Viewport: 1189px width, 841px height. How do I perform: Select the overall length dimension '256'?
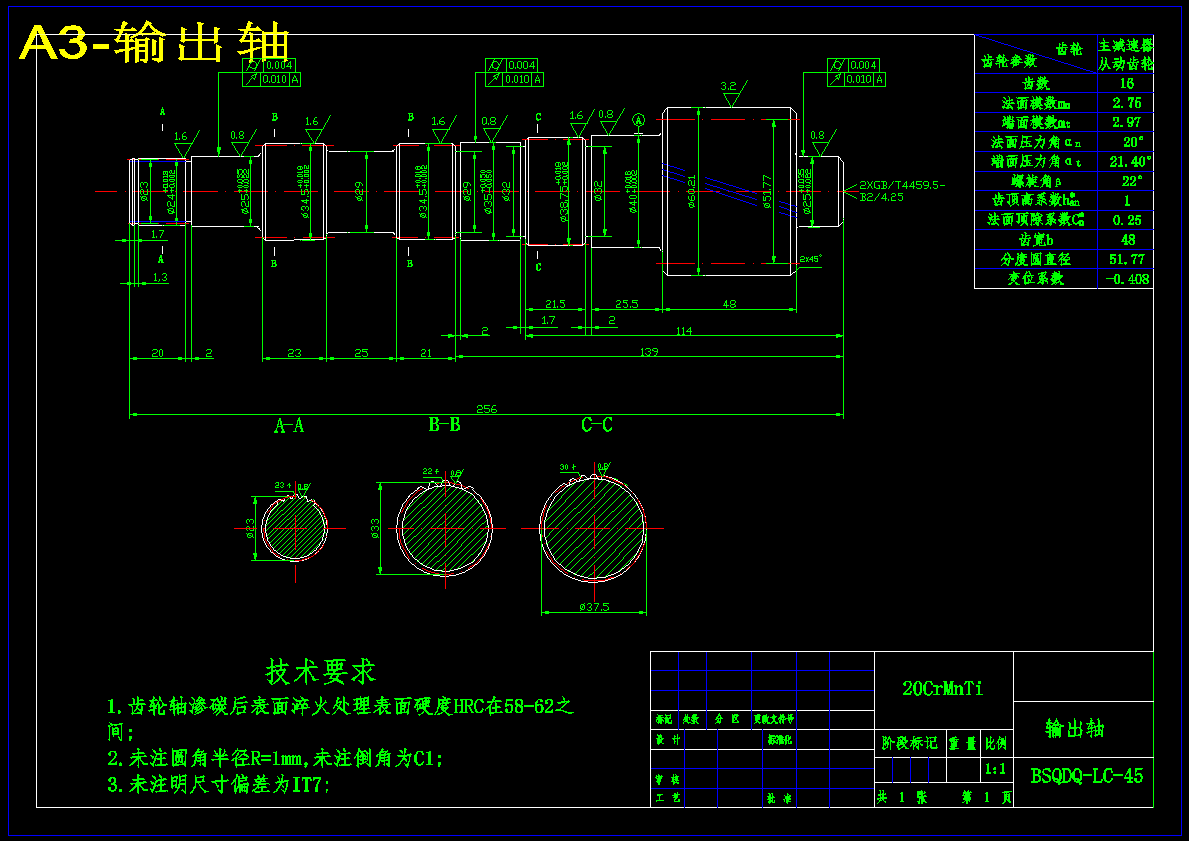click(486, 409)
